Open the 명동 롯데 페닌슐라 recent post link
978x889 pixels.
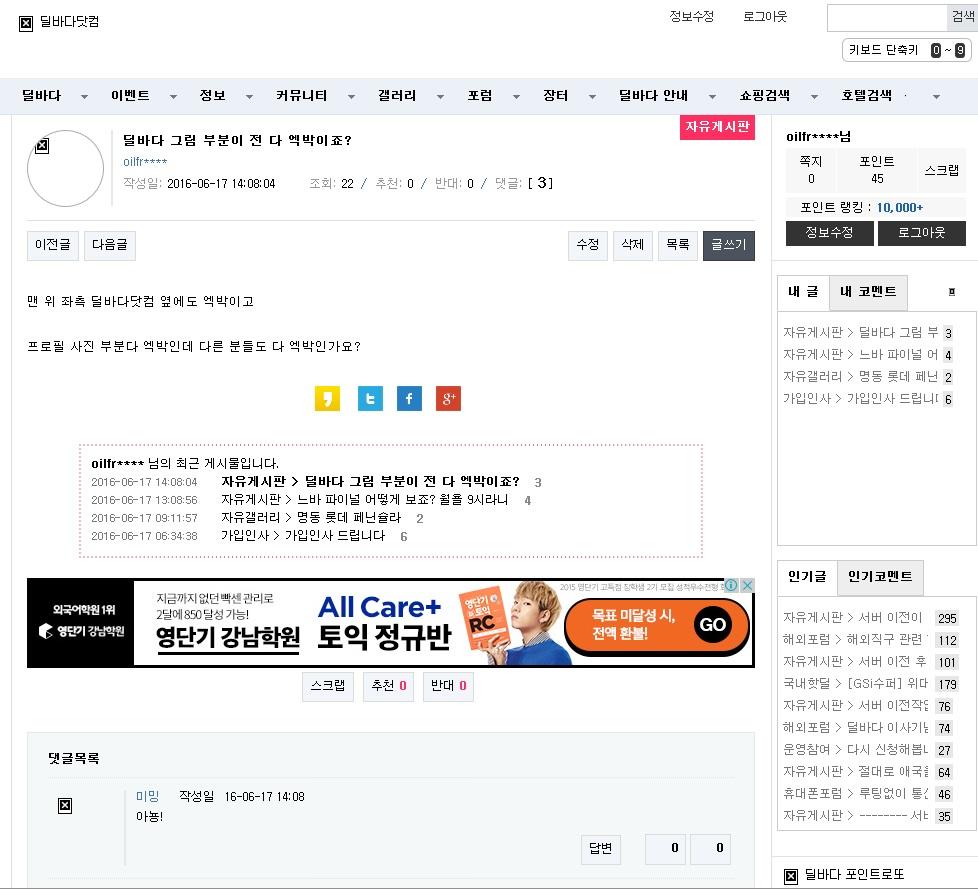click(310, 518)
